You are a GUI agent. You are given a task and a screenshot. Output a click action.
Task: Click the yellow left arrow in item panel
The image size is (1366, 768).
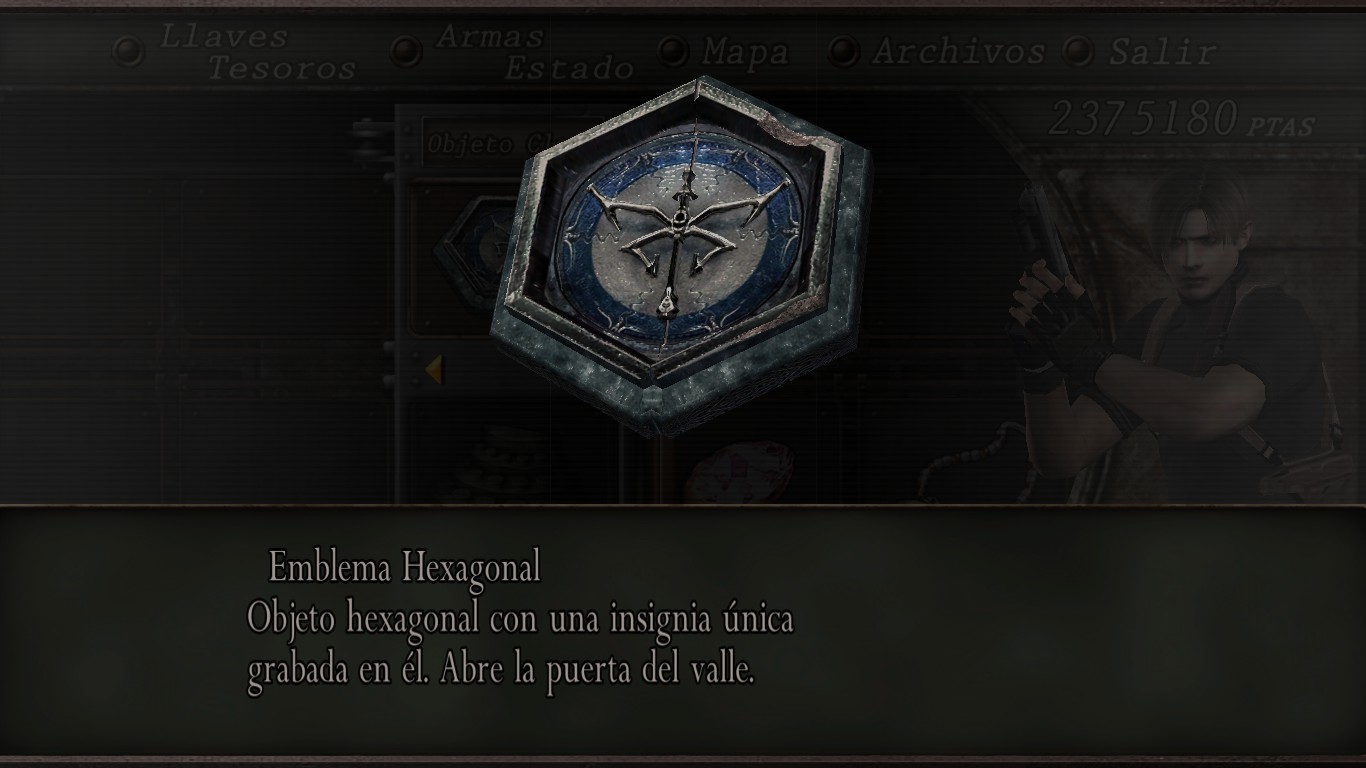point(433,369)
